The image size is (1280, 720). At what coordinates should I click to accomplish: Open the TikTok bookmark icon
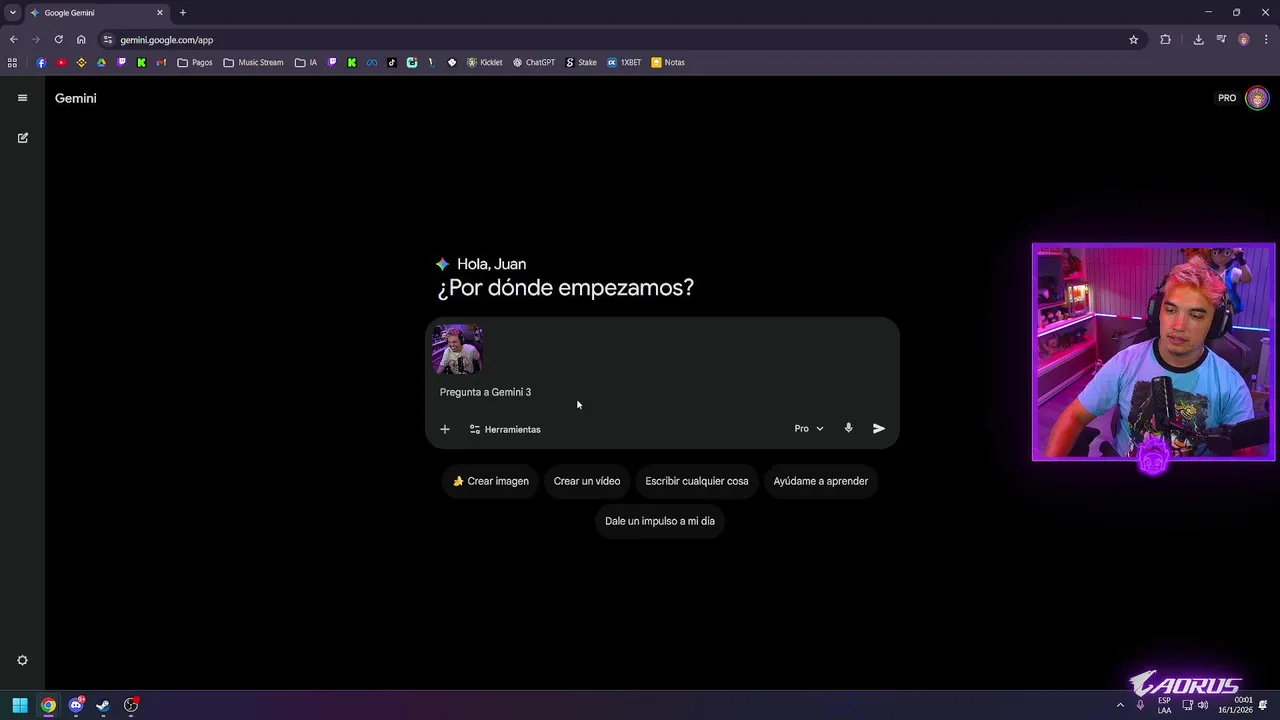point(392,62)
